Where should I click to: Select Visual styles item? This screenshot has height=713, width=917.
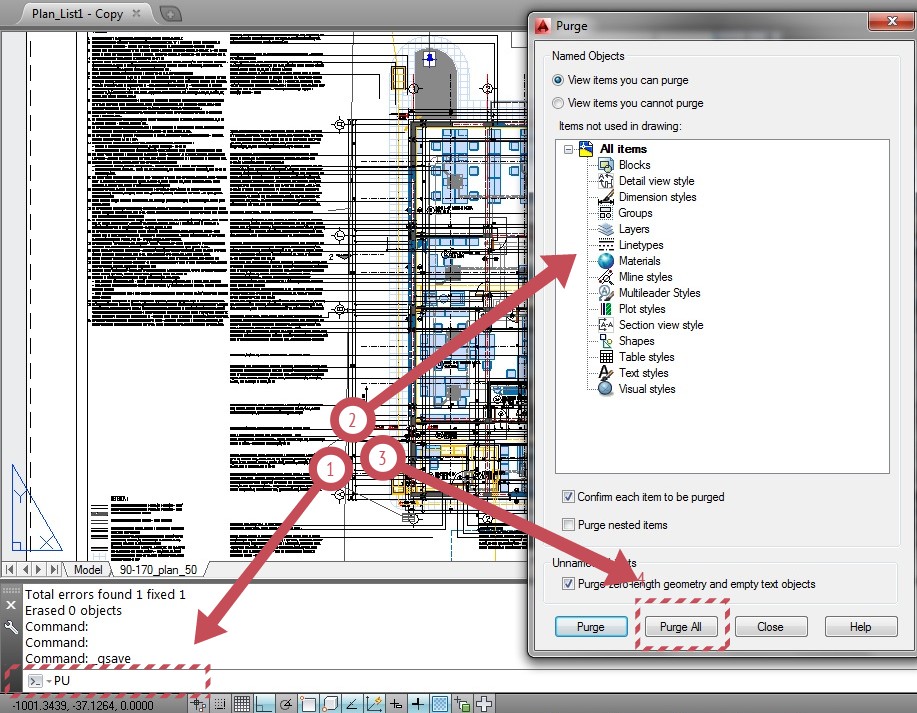(x=647, y=389)
